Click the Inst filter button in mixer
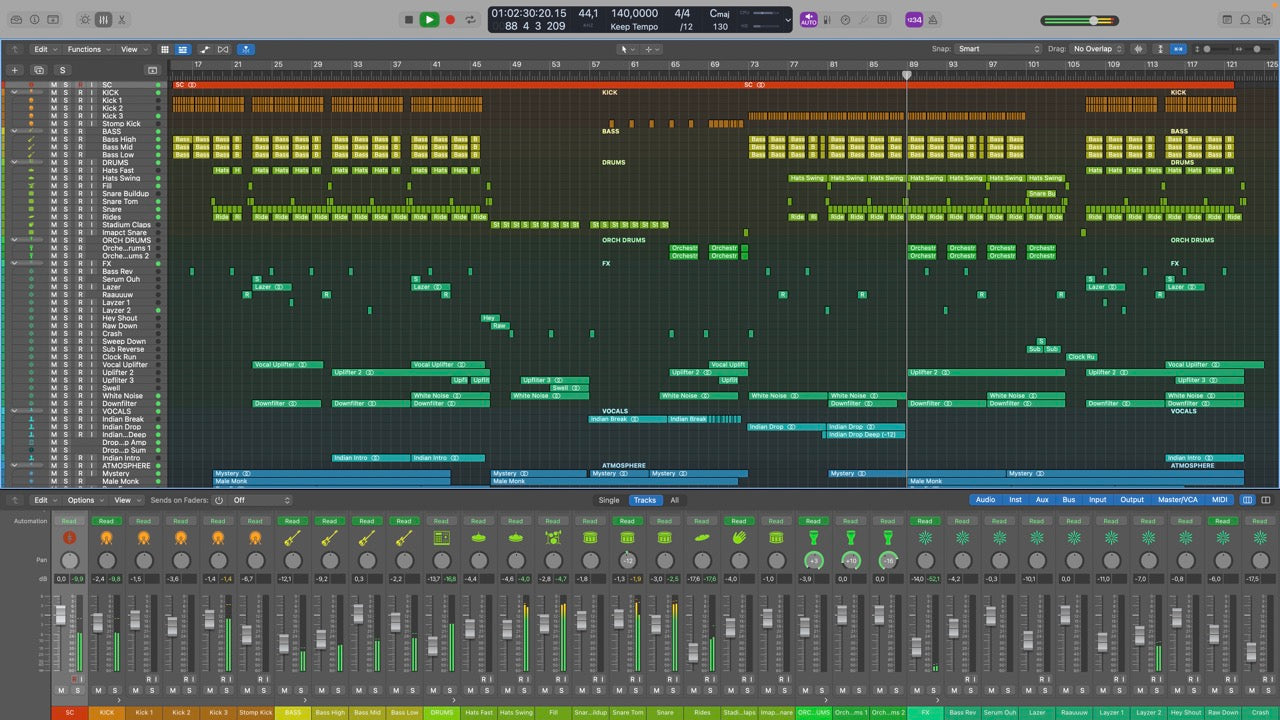This screenshot has height=720, width=1280. (1015, 500)
